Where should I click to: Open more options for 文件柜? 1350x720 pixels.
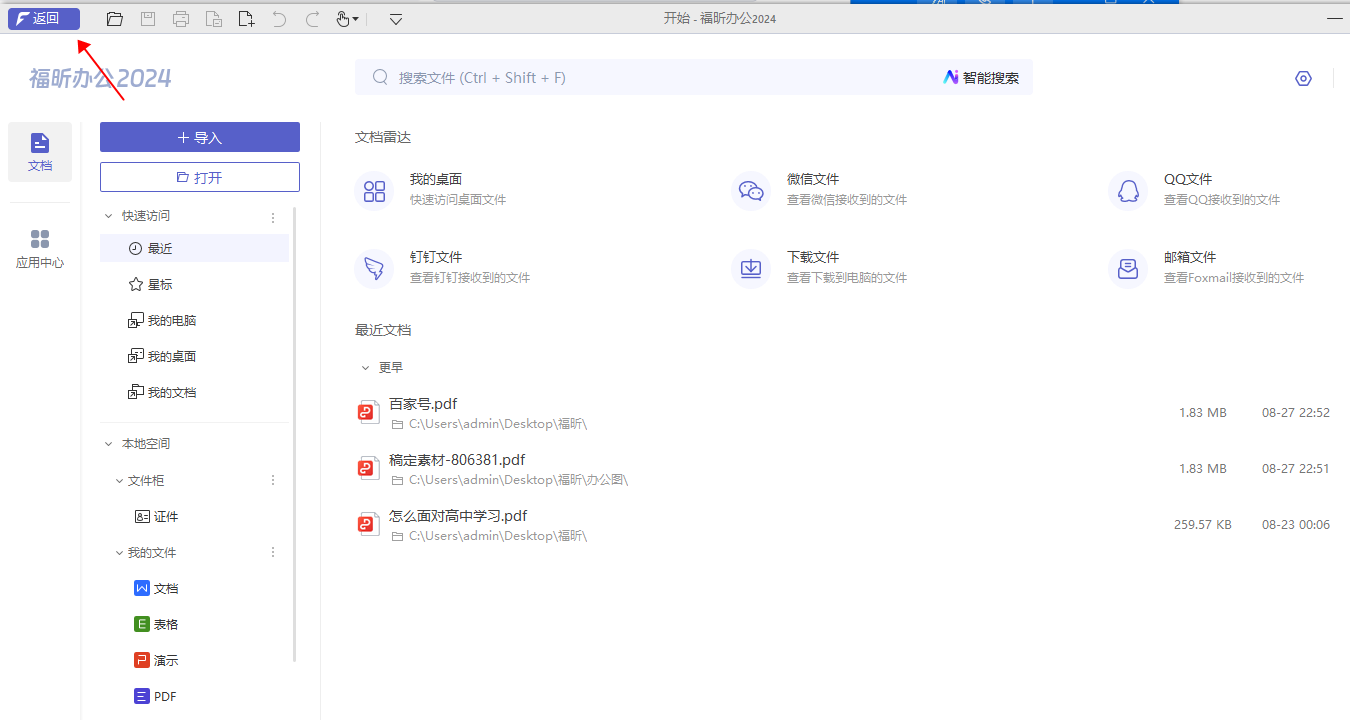click(x=273, y=481)
